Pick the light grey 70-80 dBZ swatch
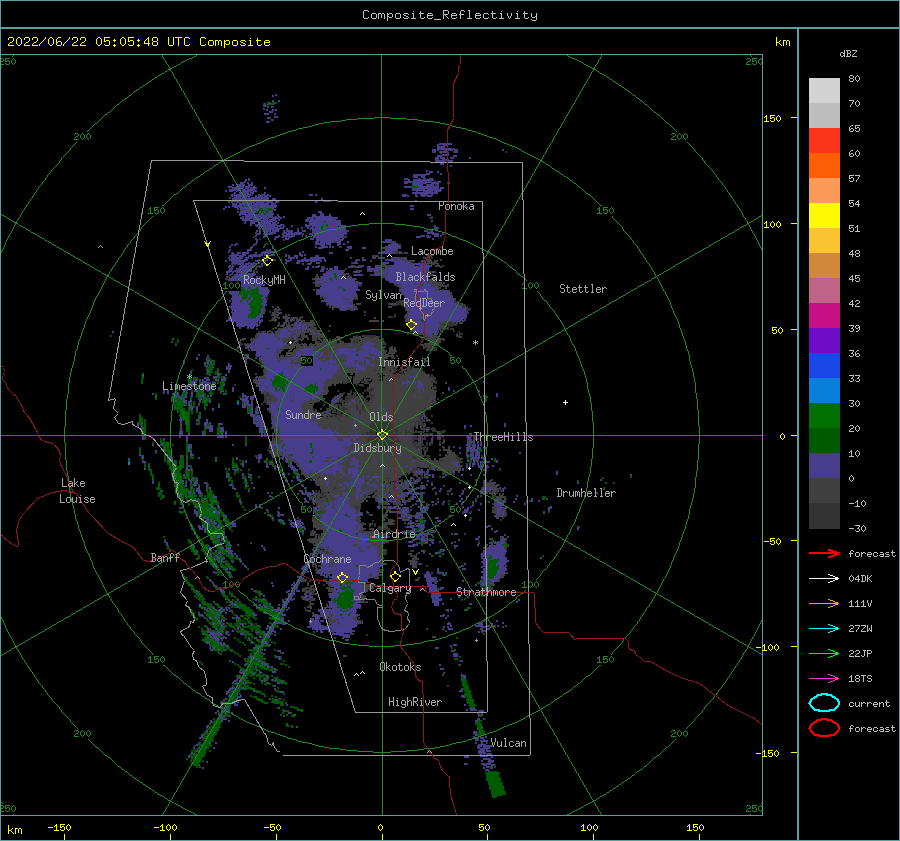 pyautogui.click(x=824, y=90)
